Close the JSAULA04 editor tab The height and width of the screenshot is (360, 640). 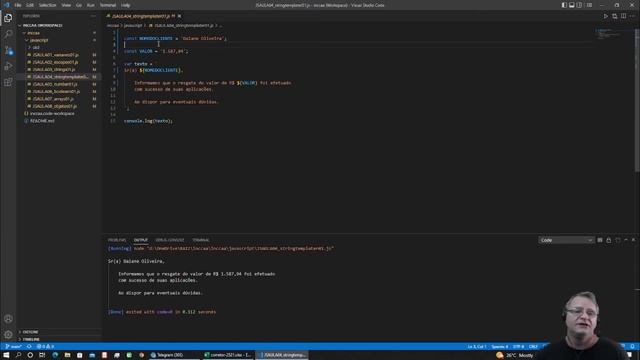(179, 16)
